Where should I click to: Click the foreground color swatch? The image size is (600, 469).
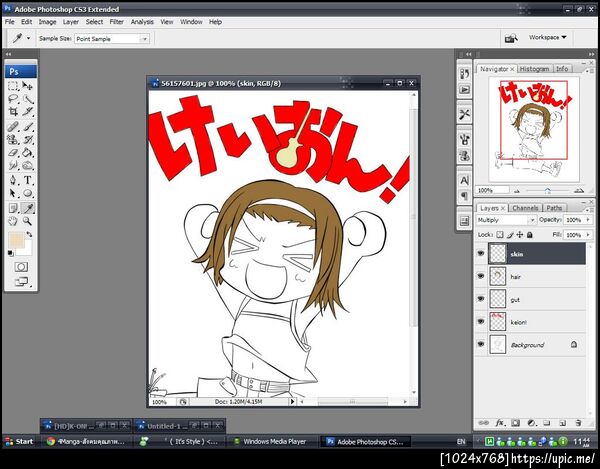click(x=16, y=239)
